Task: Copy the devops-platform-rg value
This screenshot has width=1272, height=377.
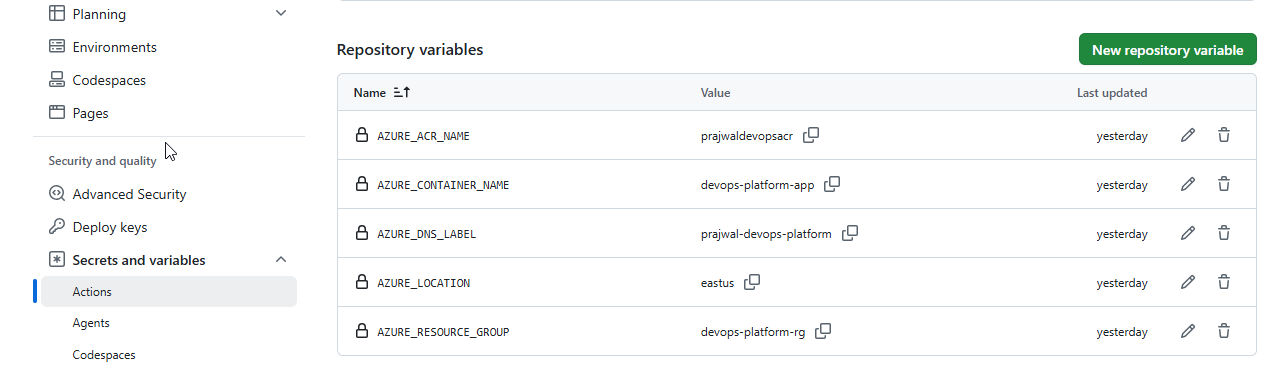Action: click(x=824, y=331)
